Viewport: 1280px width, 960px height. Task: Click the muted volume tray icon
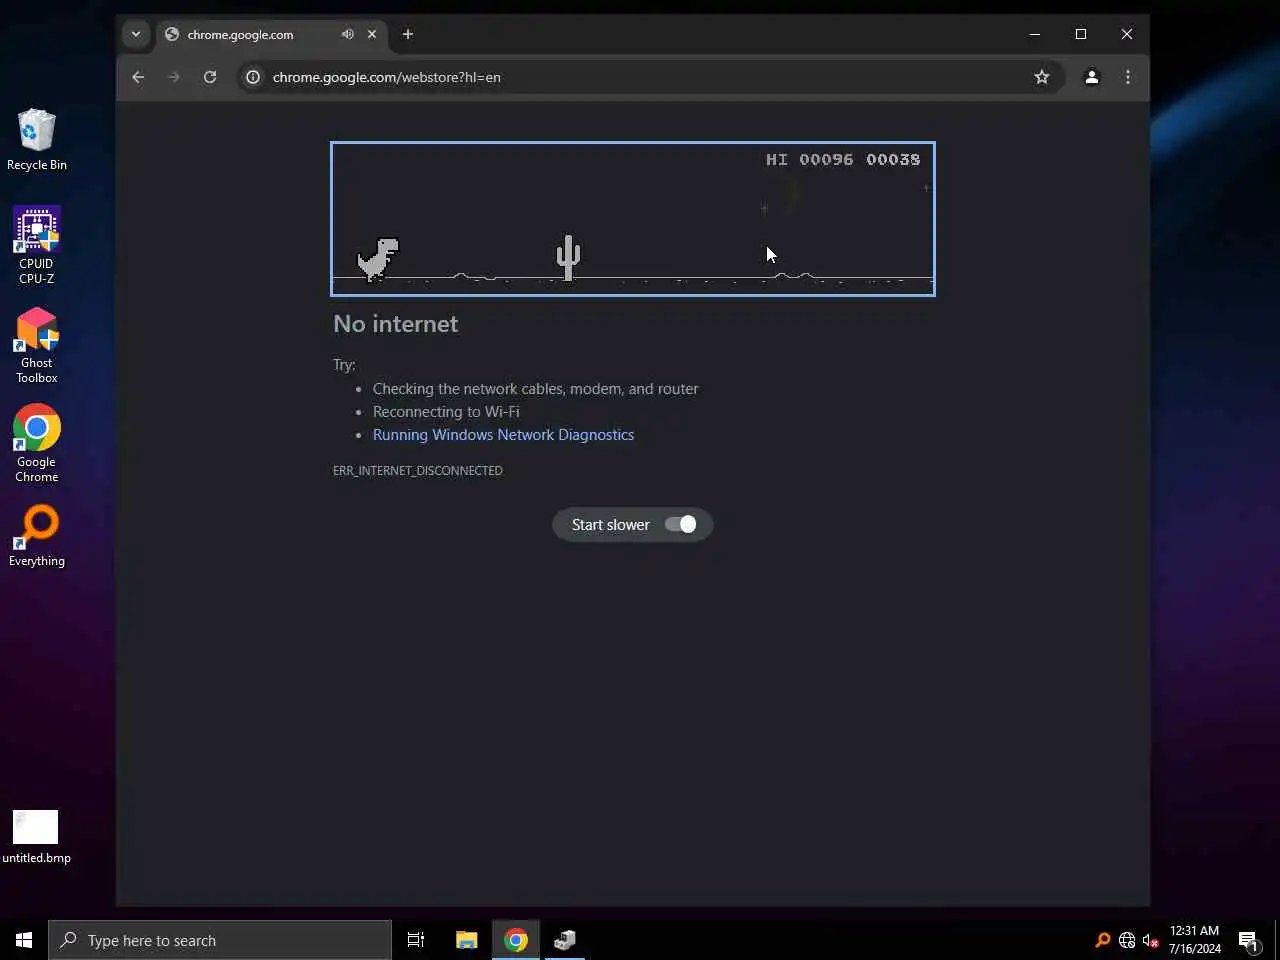(x=1150, y=940)
